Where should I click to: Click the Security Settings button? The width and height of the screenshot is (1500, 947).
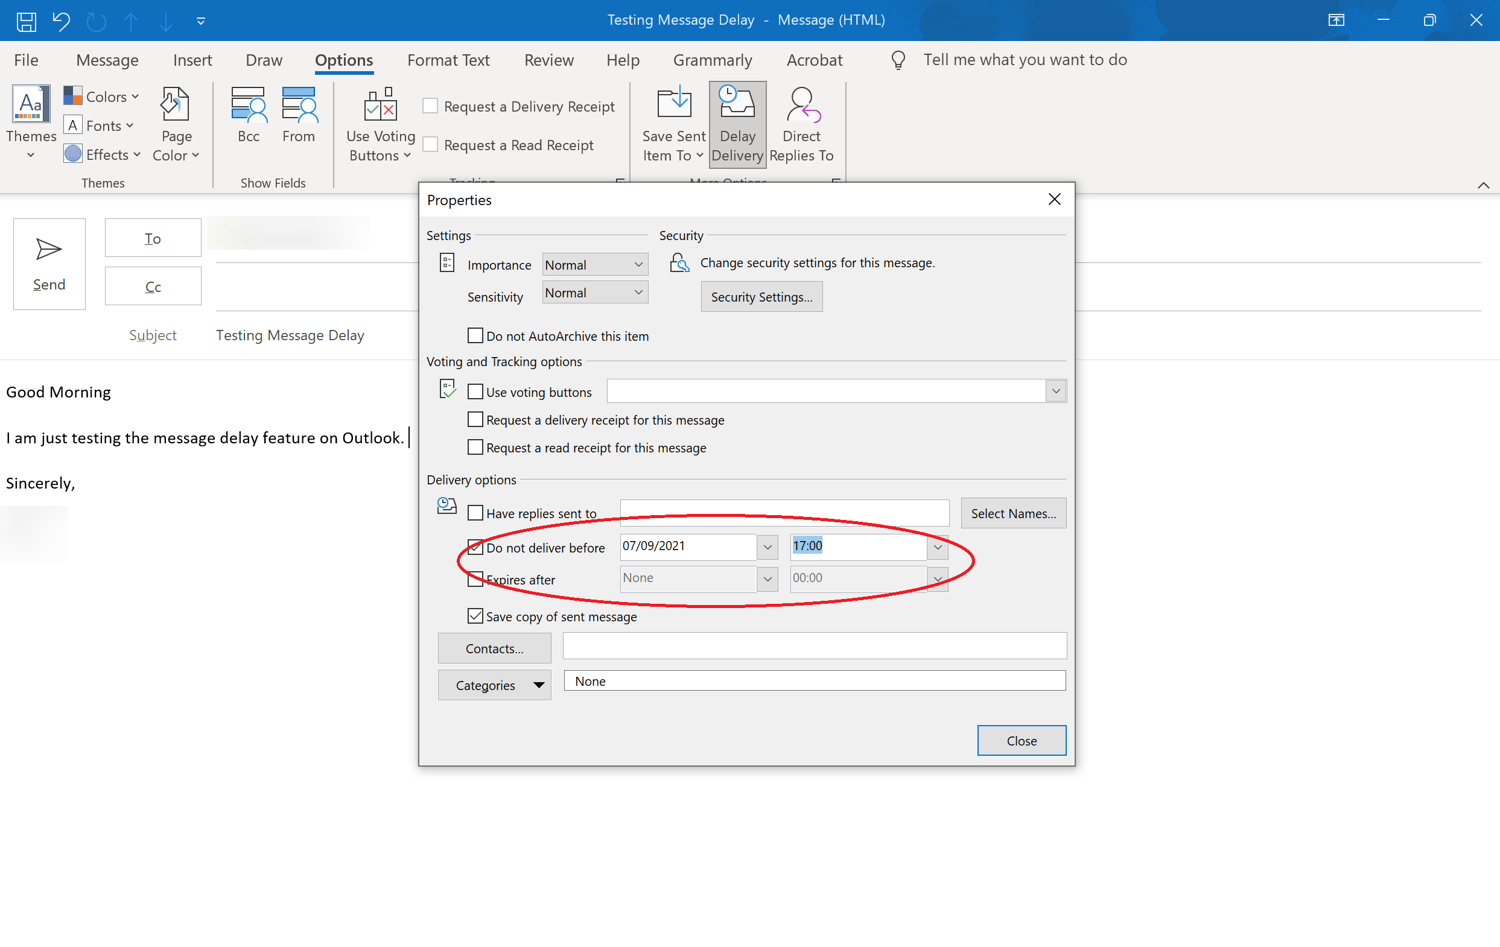click(x=761, y=296)
